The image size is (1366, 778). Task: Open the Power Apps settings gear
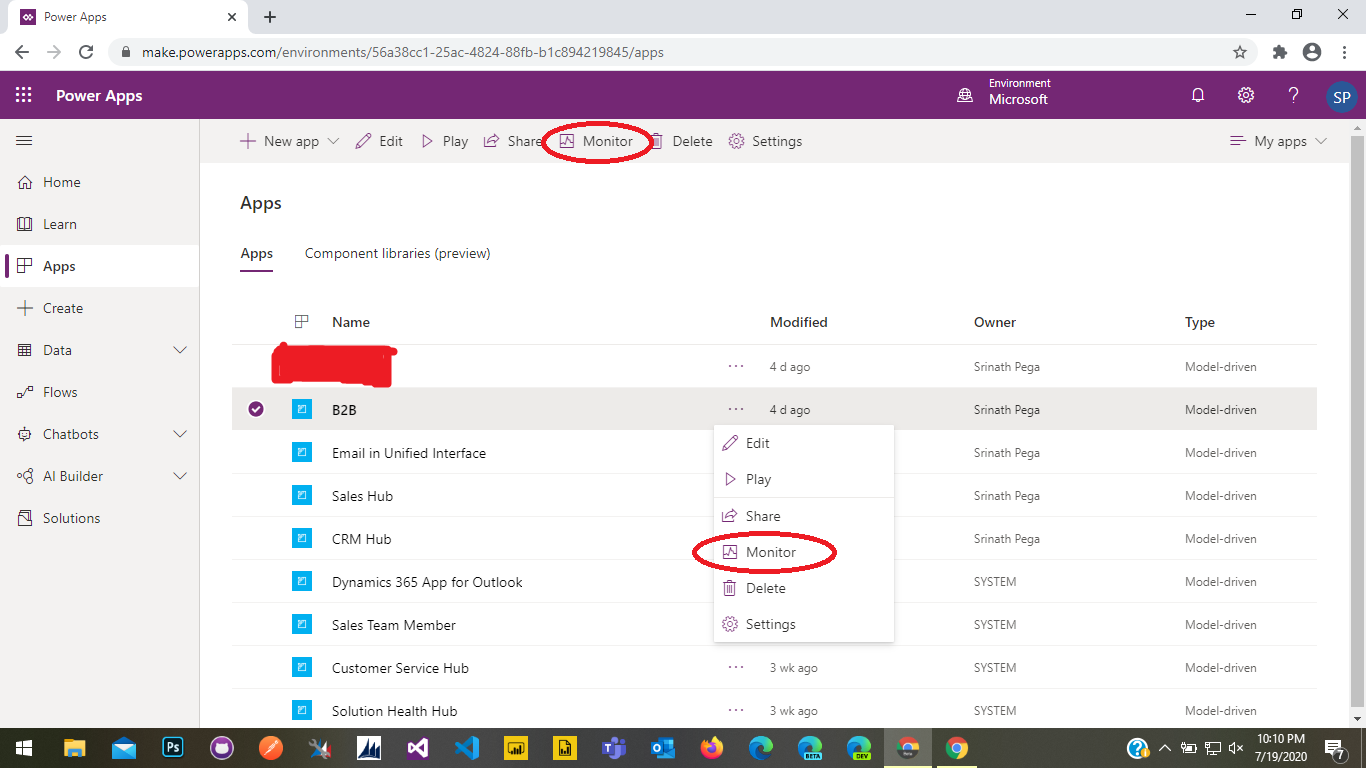pos(1245,94)
